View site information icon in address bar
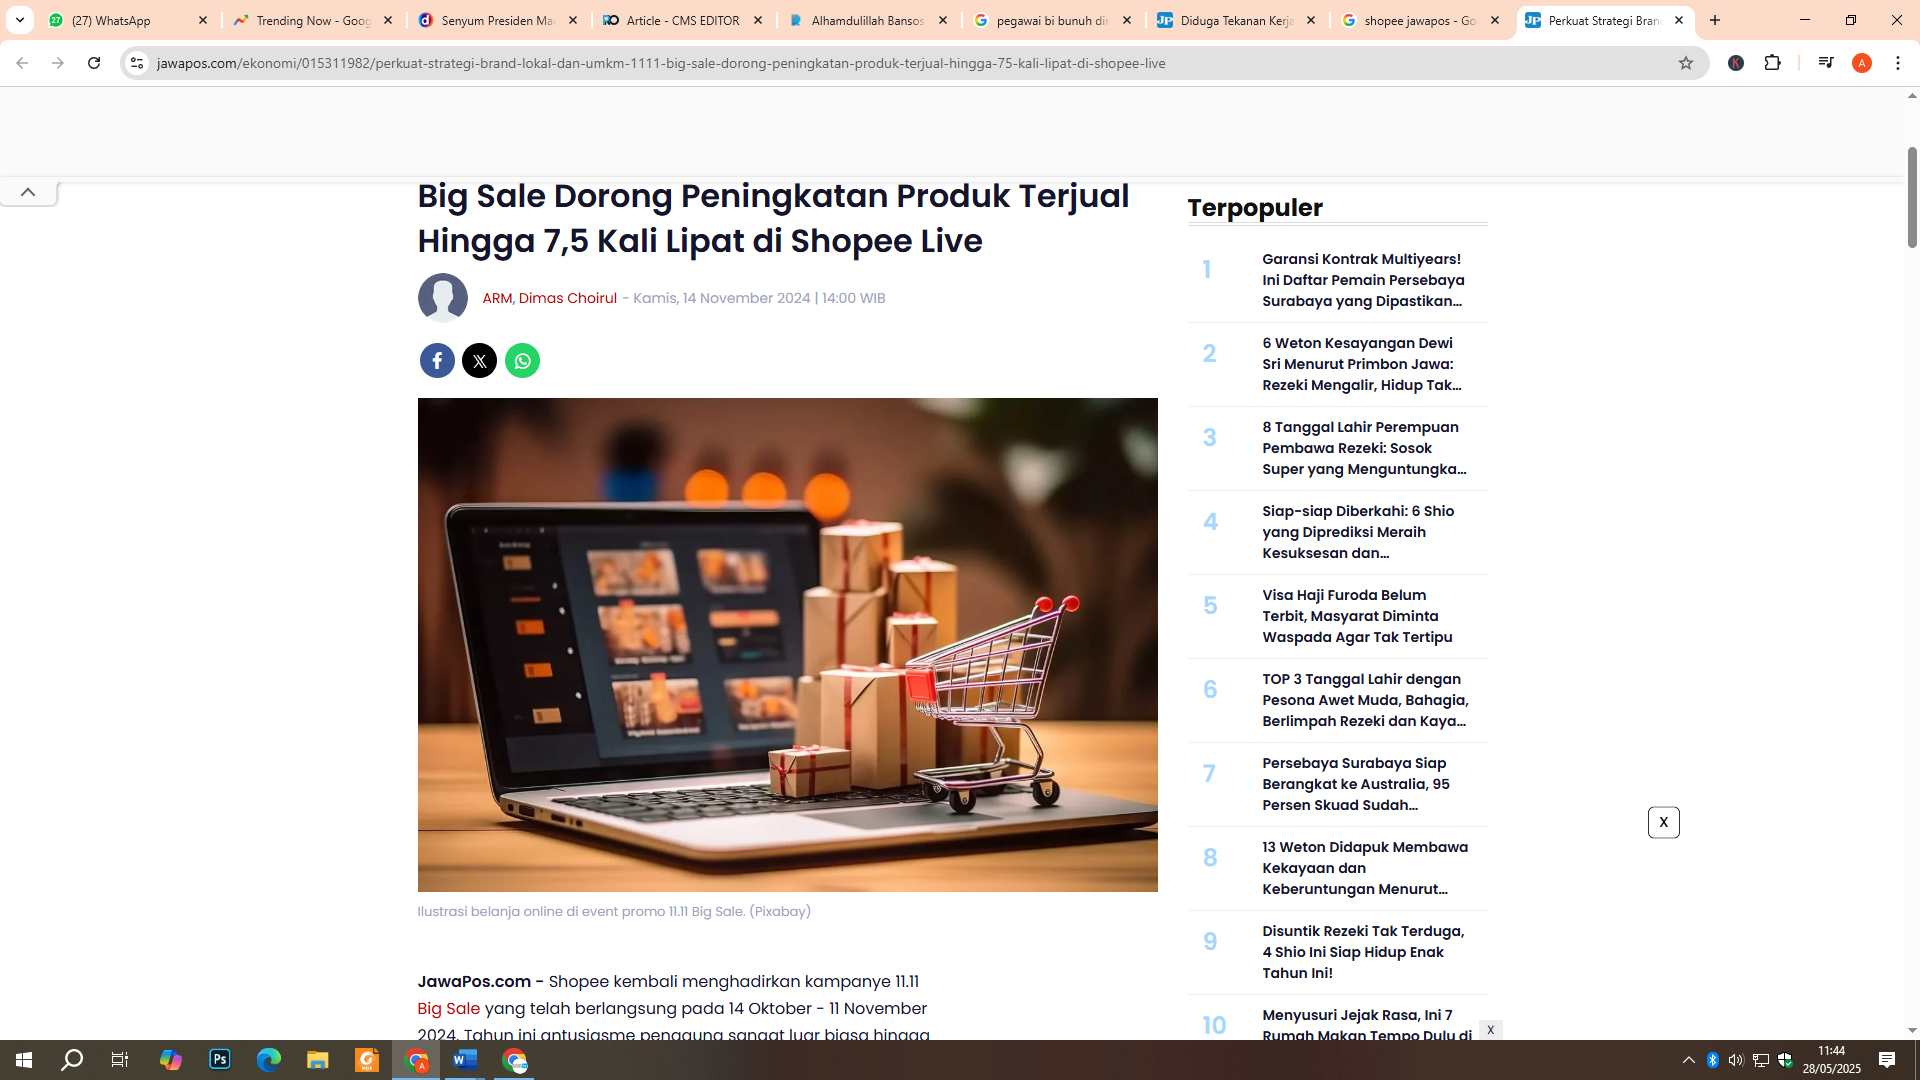This screenshot has height=1080, width=1920. (x=137, y=63)
